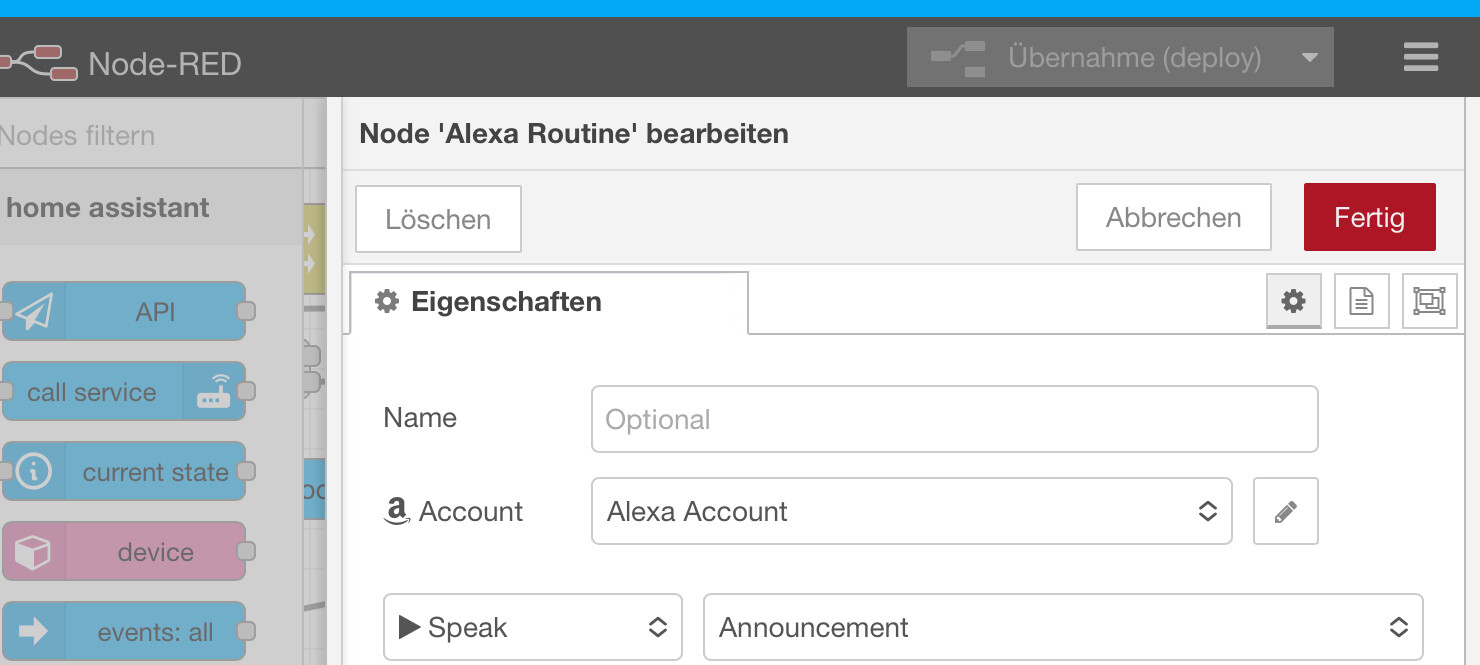The width and height of the screenshot is (1480, 665).
Task: Click the Abbrechen button
Action: tap(1173, 217)
